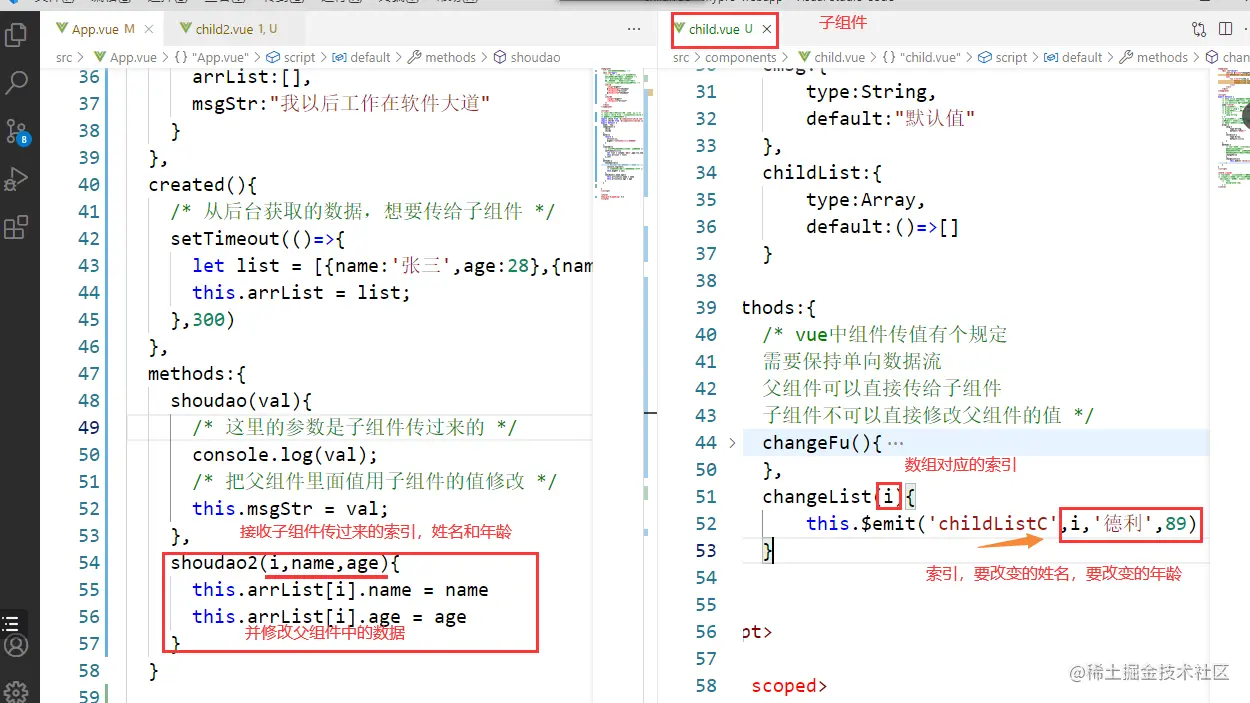Place cursor on 'this.arrList = list;' line

click(301, 292)
